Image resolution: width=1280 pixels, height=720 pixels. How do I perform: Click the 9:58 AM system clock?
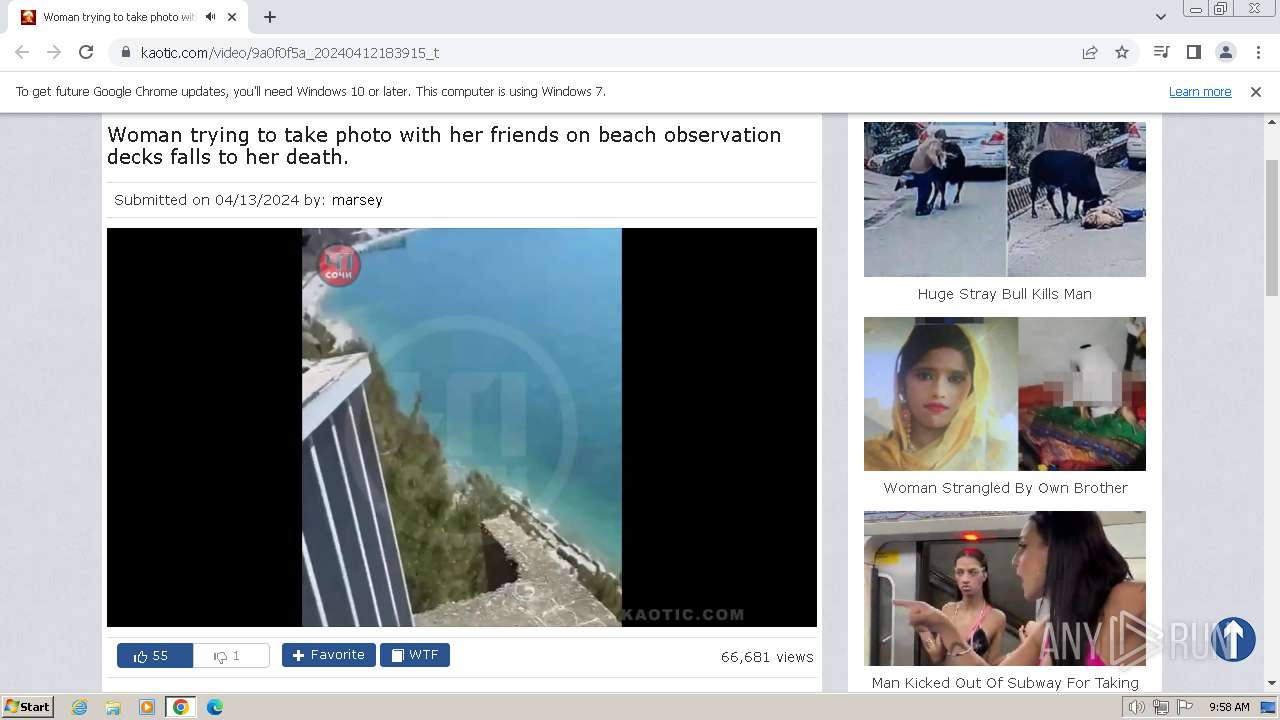point(1229,707)
